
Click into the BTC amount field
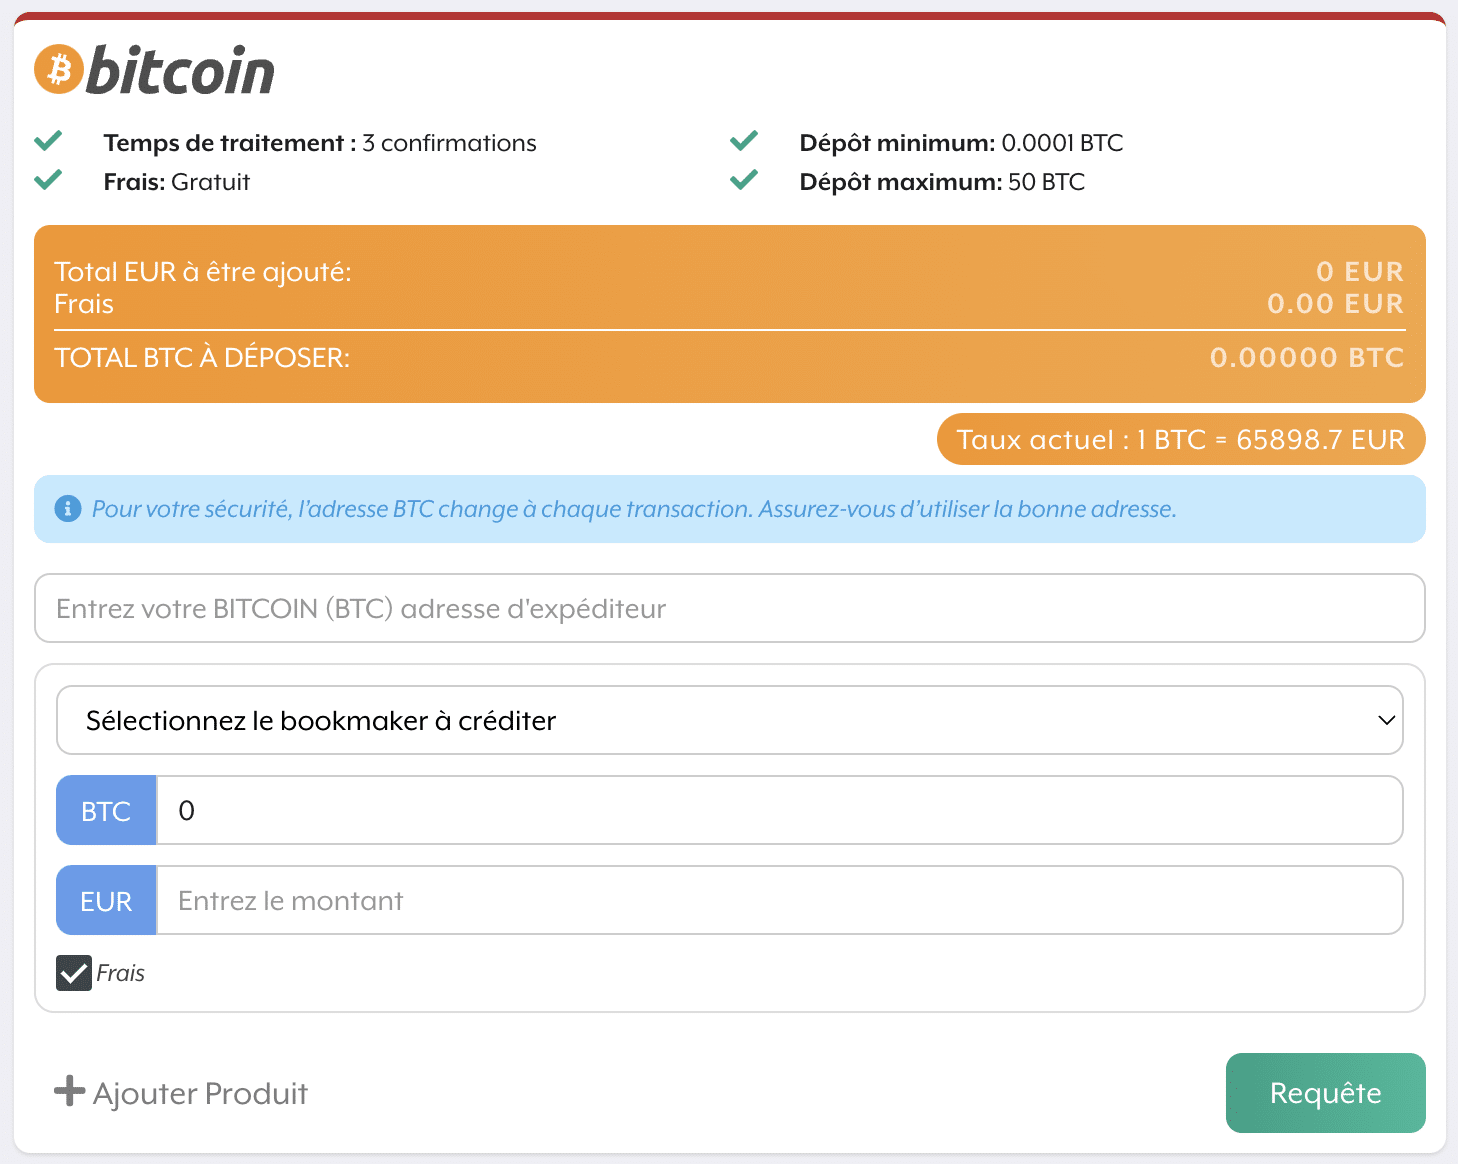779,810
